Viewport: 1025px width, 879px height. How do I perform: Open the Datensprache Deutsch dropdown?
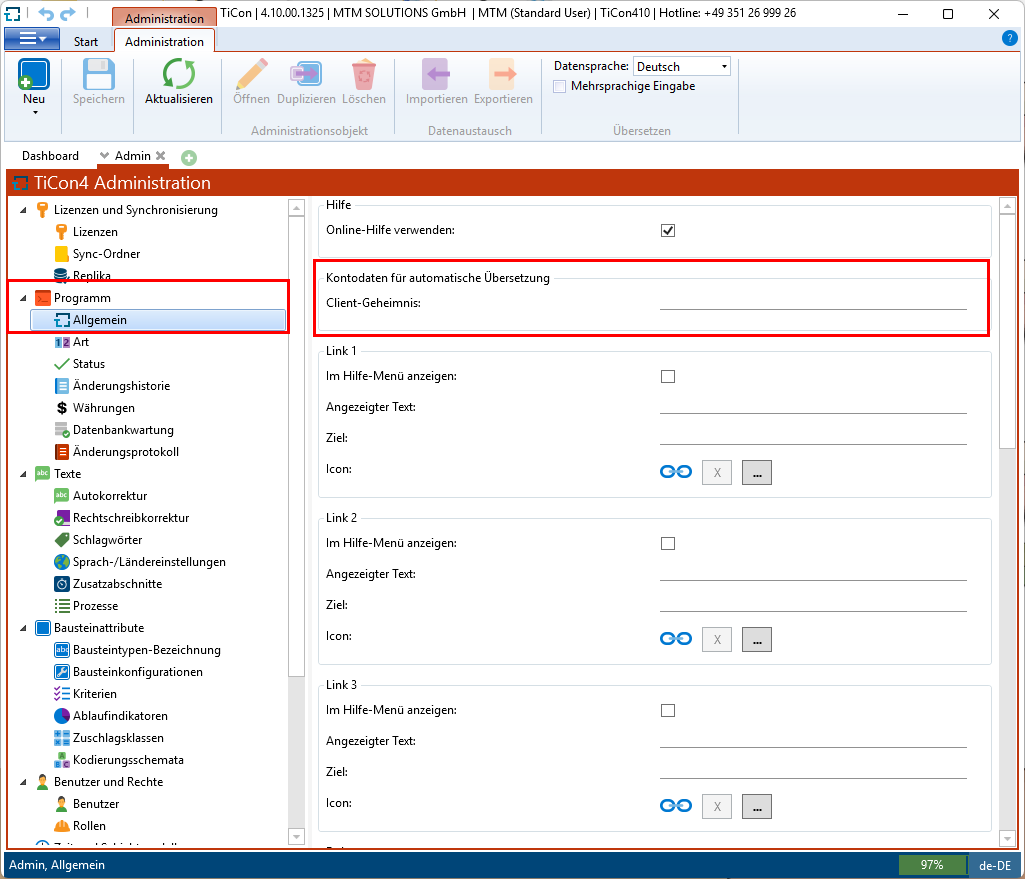(x=682, y=66)
